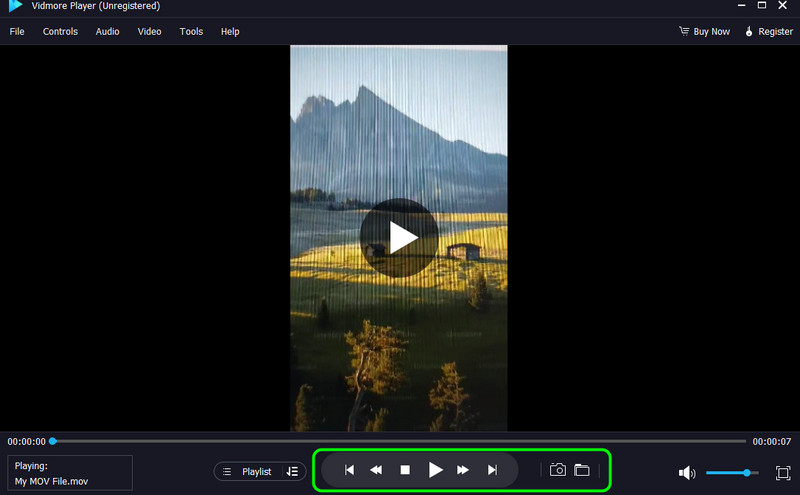Open the Tools menu

[x=191, y=32]
